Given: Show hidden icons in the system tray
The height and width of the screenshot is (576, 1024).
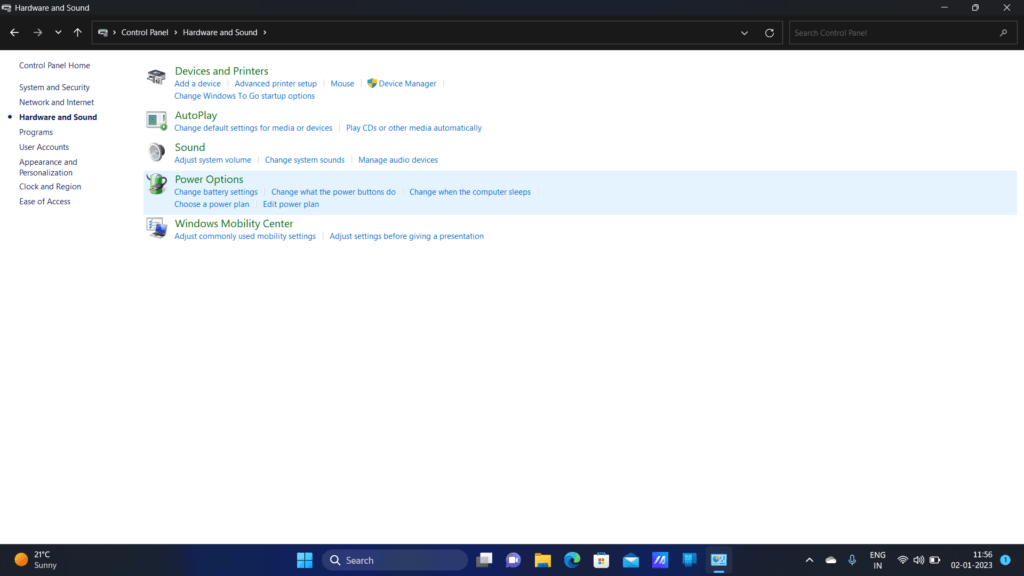Looking at the screenshot, I should pos(809,560).
